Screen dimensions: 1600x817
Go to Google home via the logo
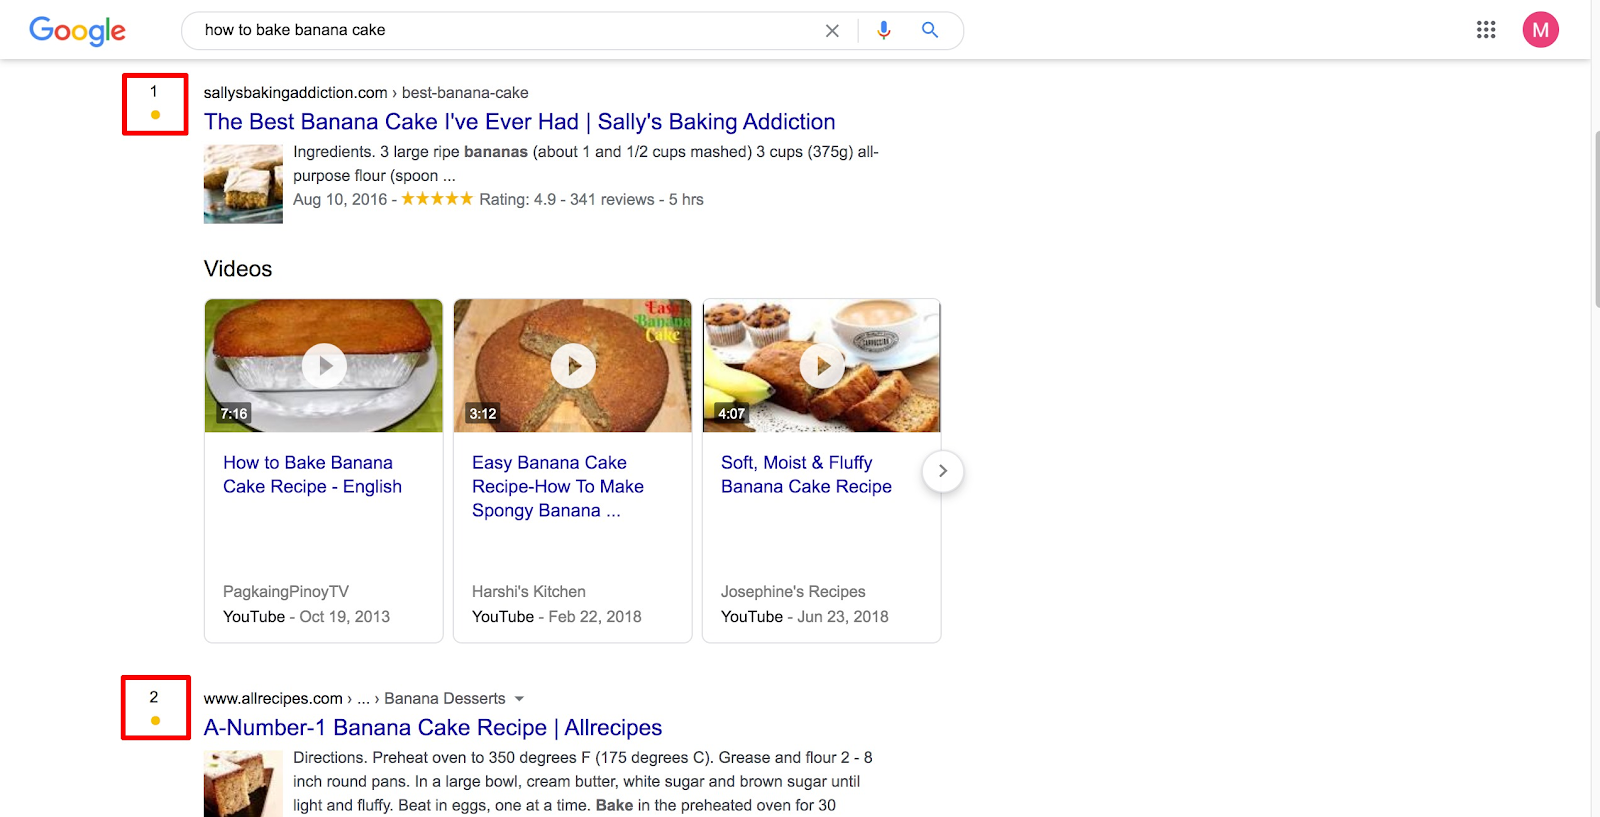[78, 31]
